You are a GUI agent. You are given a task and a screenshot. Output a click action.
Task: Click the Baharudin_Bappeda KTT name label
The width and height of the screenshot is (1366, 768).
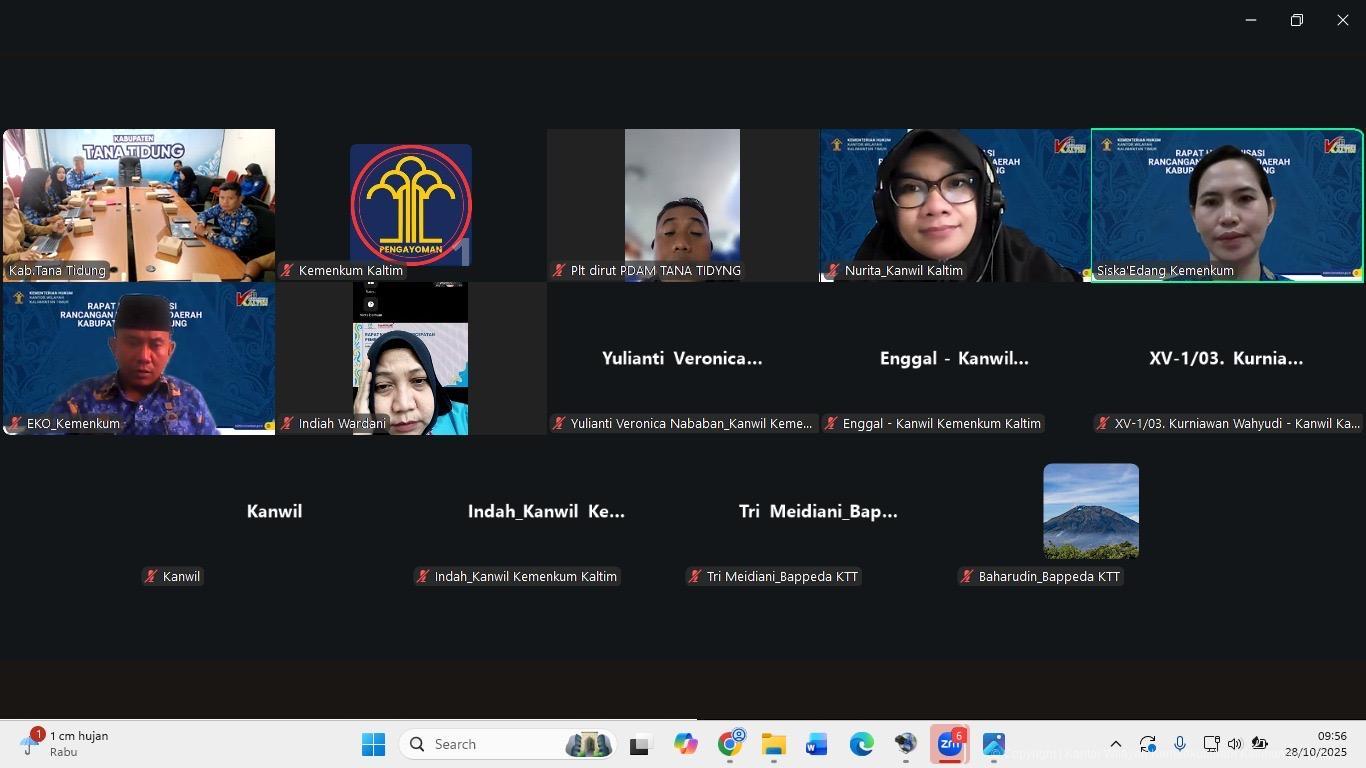1048,577
